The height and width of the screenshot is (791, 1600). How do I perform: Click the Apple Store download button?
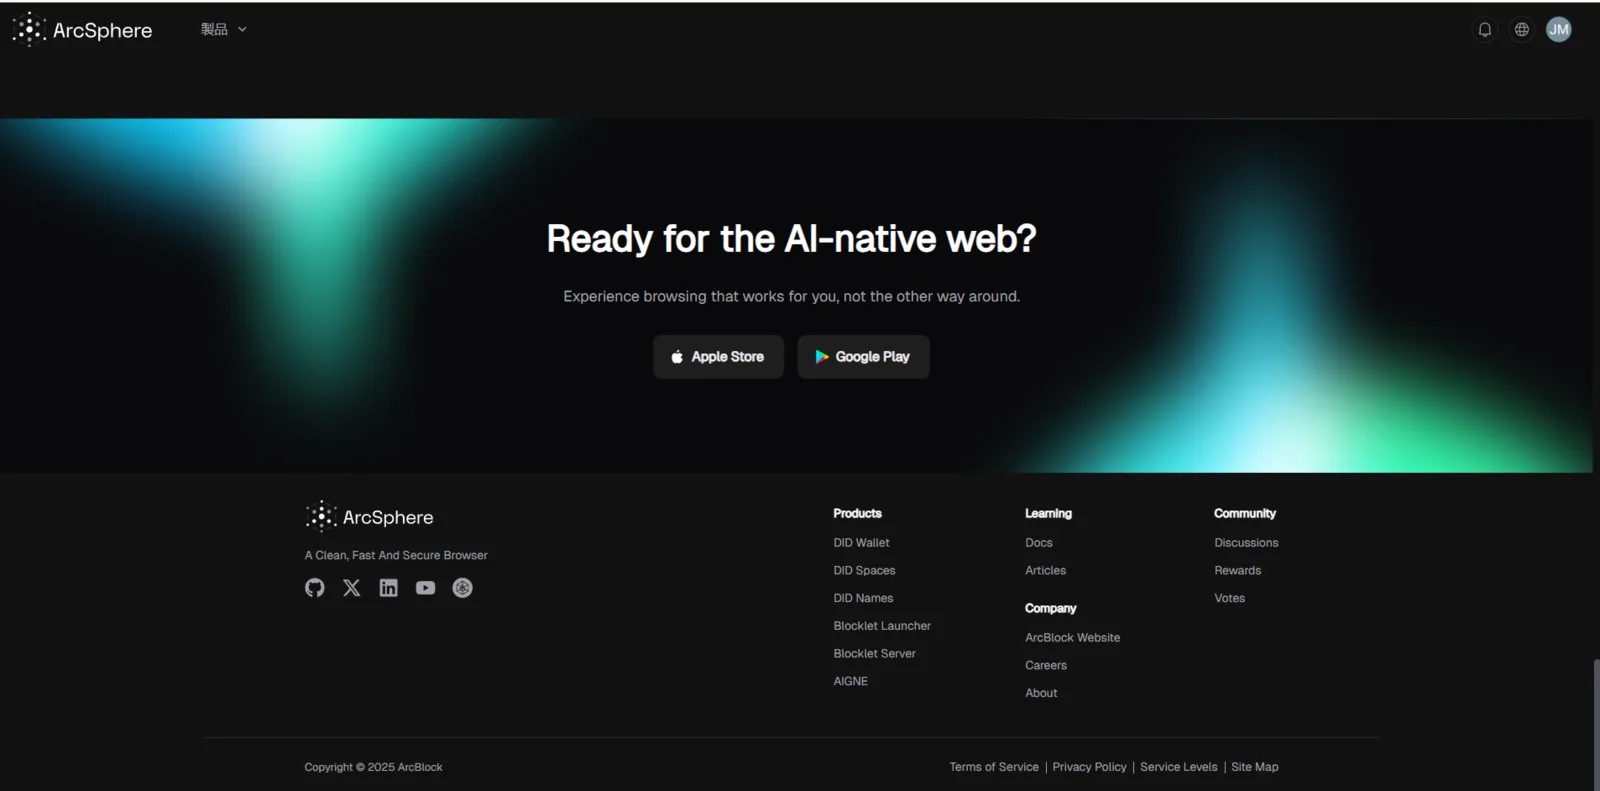click(x=718, y=357)
